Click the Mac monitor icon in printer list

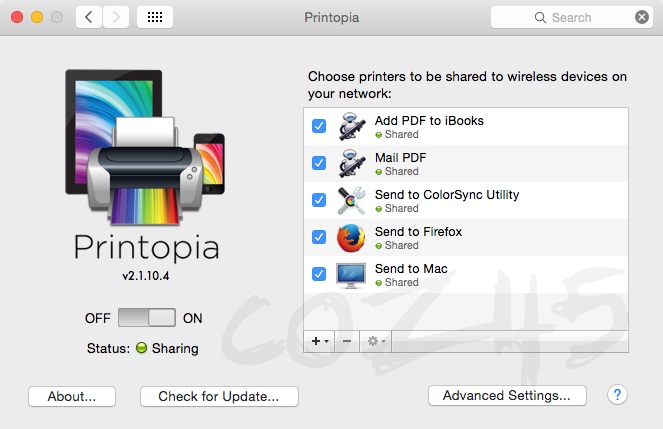pos(351,275)
